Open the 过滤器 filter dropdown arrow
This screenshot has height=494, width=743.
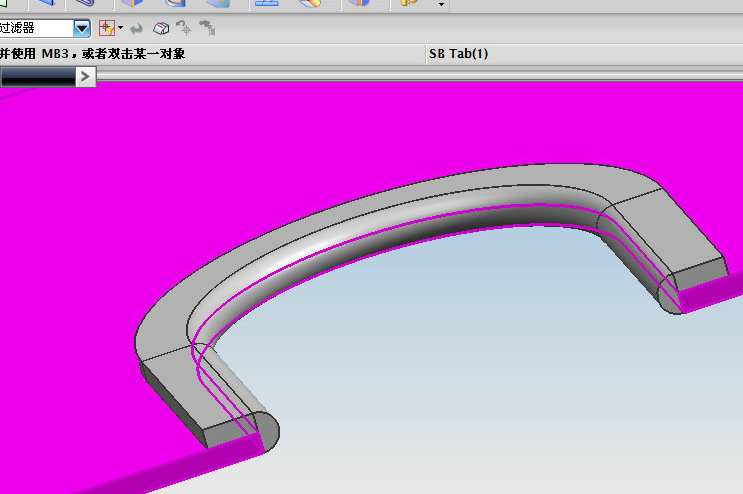click(x=82, y=28)
